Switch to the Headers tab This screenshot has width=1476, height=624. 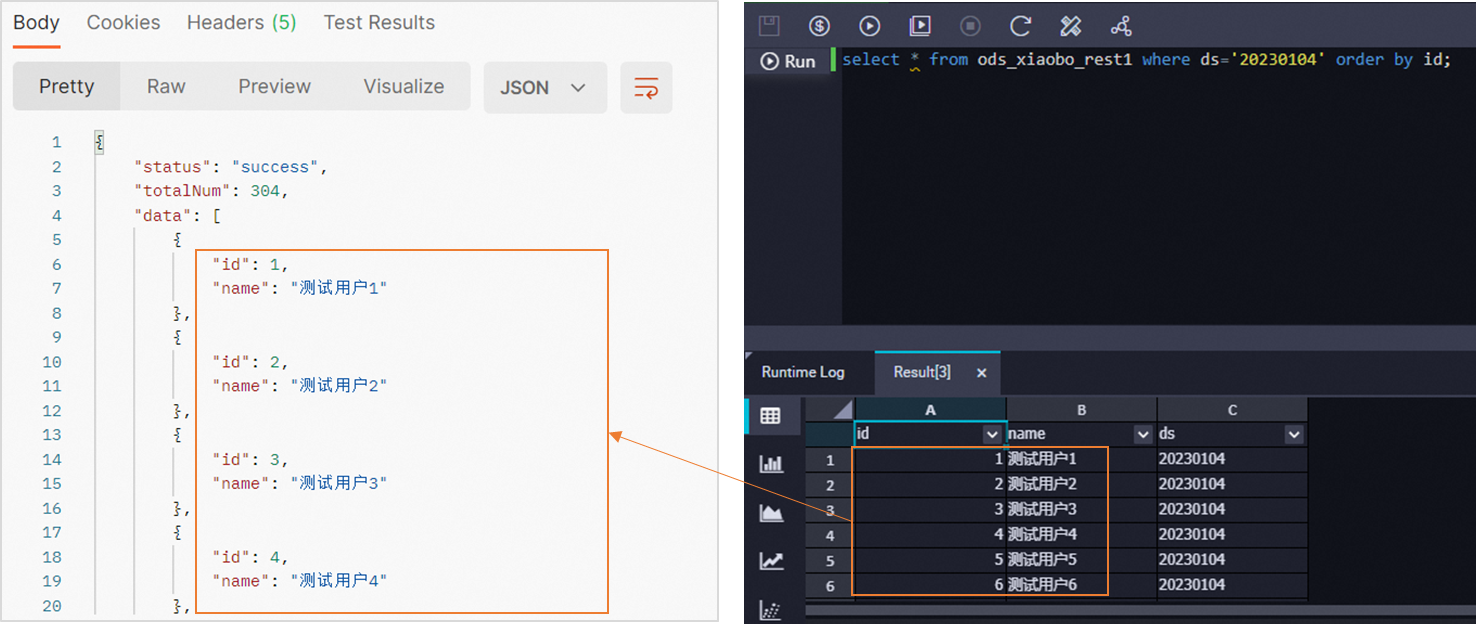241,22
